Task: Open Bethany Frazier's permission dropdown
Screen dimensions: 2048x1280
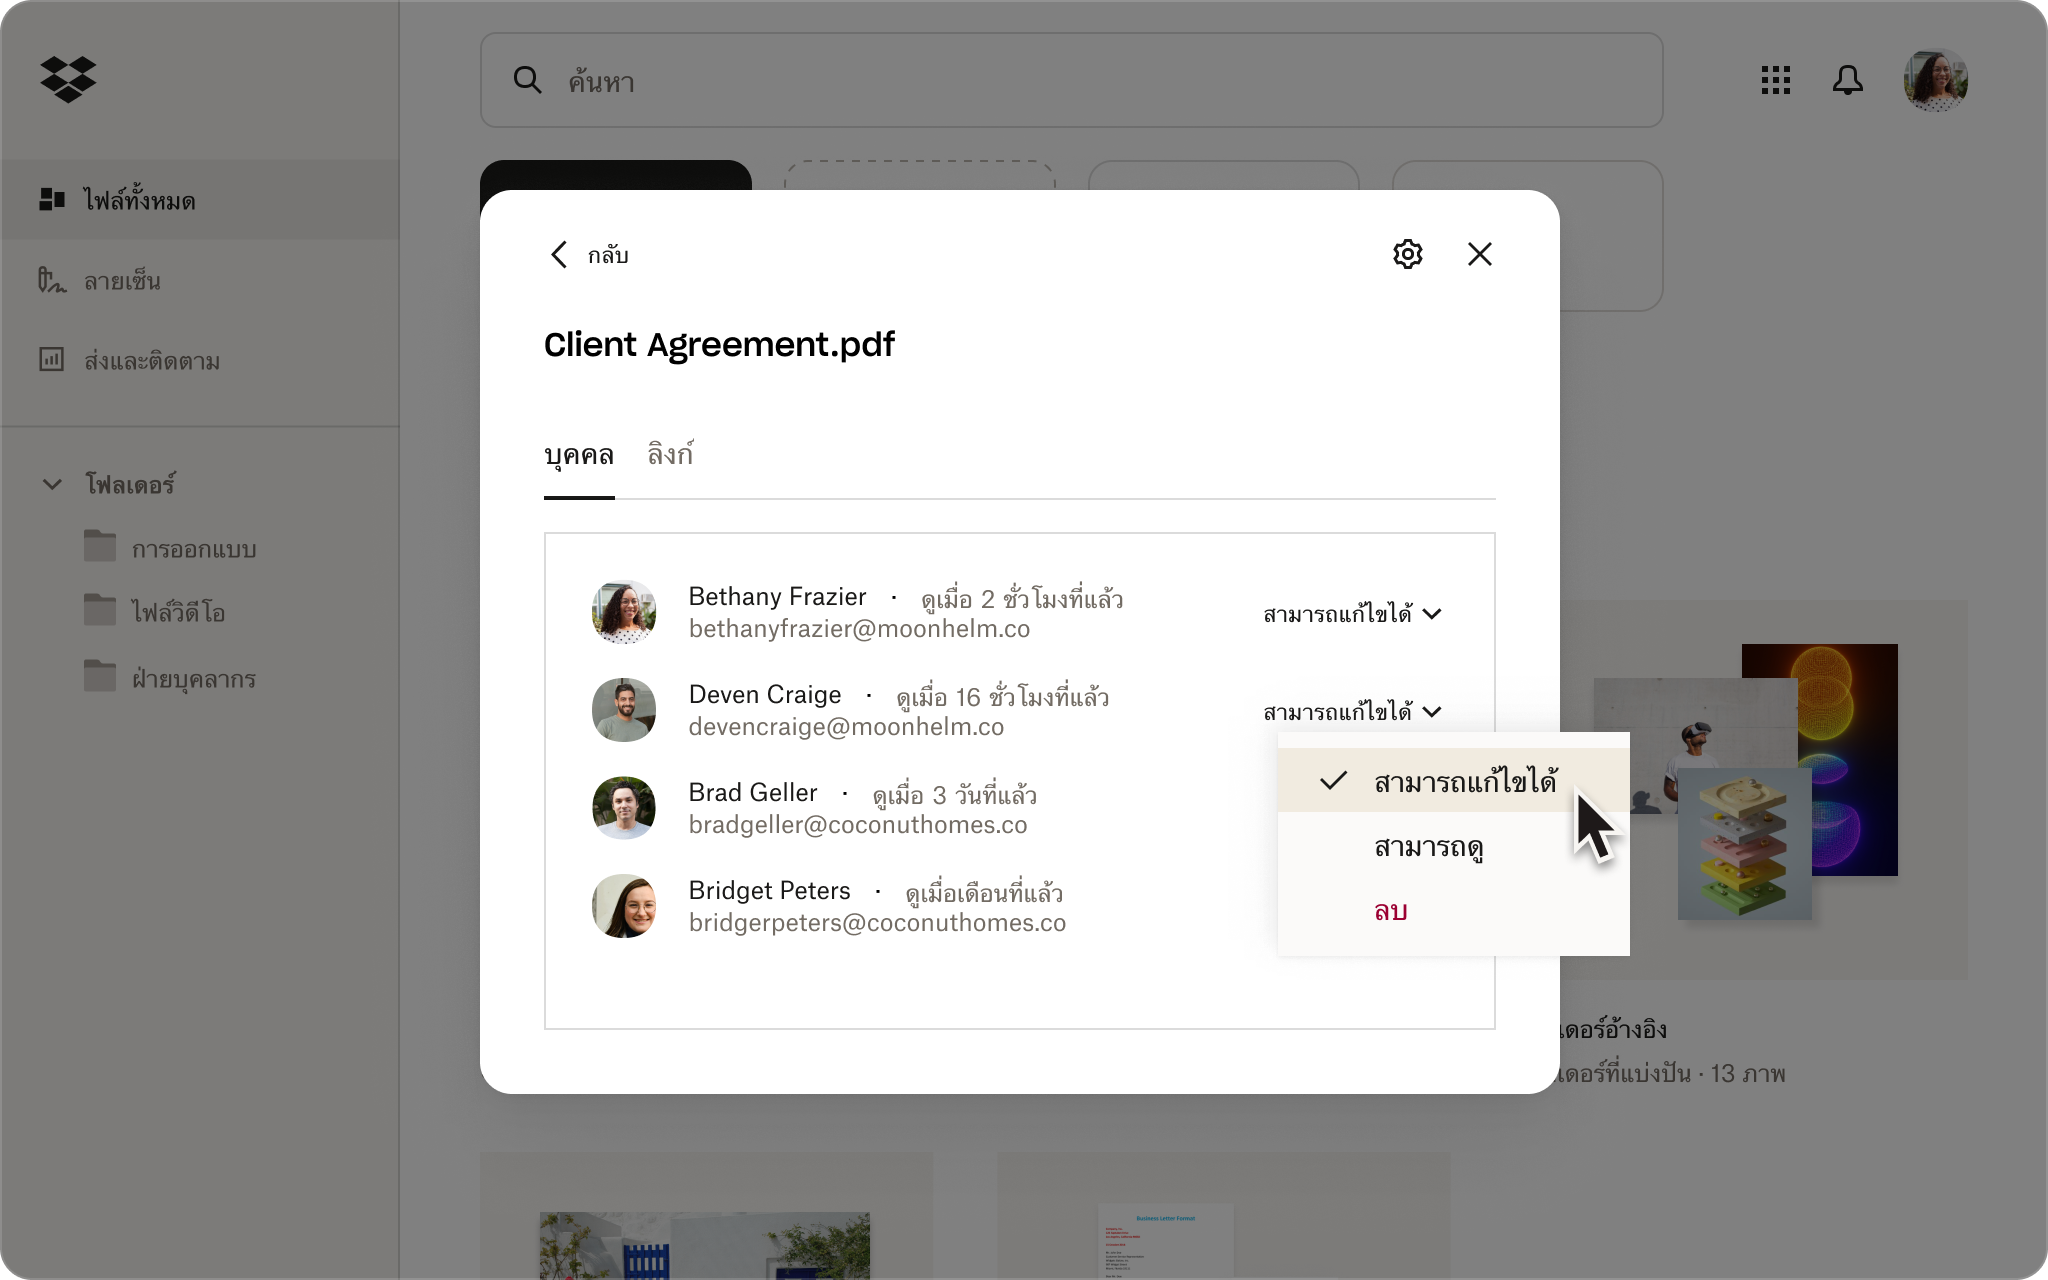Action: coord(1352,613)
